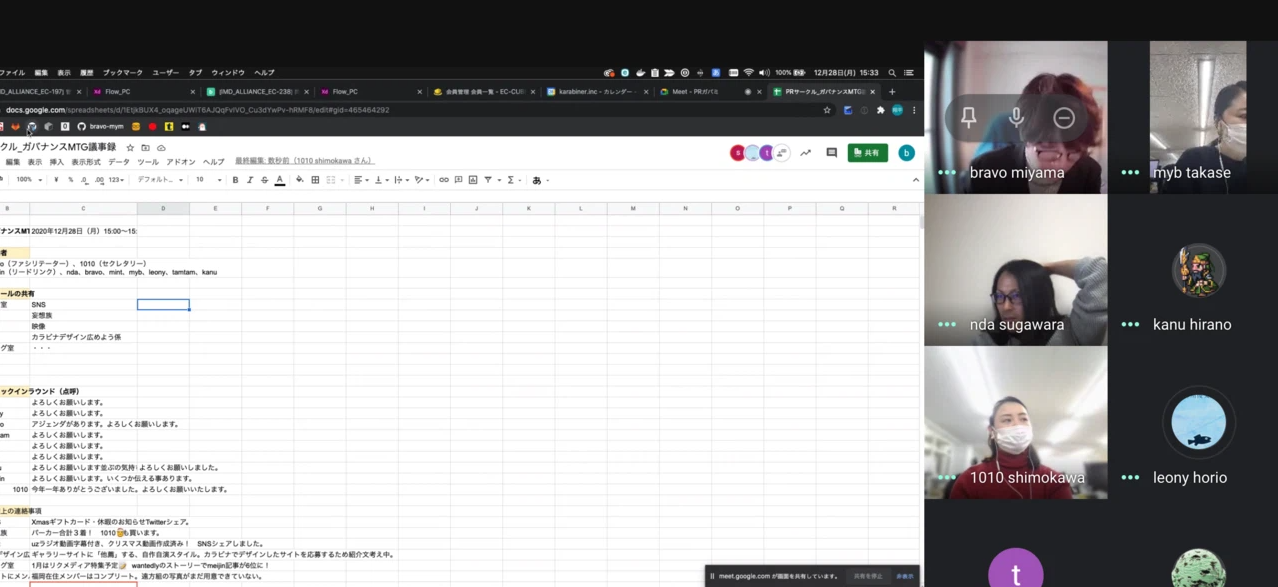The width and height of the screenshot is (1278, 587).
Task: Click the Chrome address bar URL
Action: tap(198, 110)
